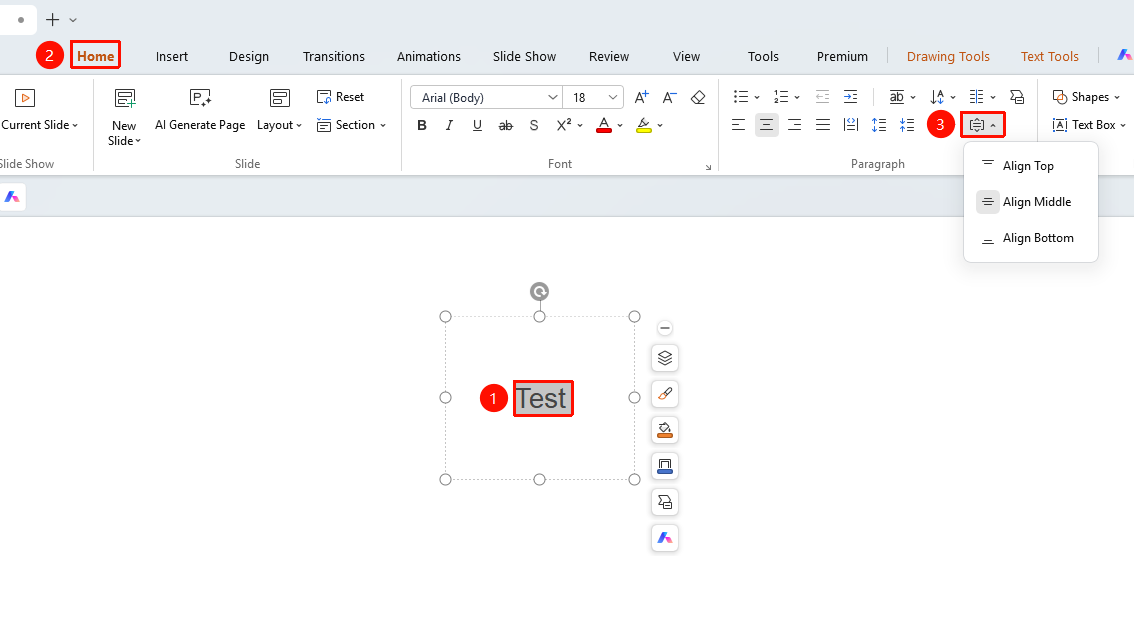Clear formatting with the eraser icon
Image resolution: width=1134 pixels, height=628 pixels.
point(698,98)
